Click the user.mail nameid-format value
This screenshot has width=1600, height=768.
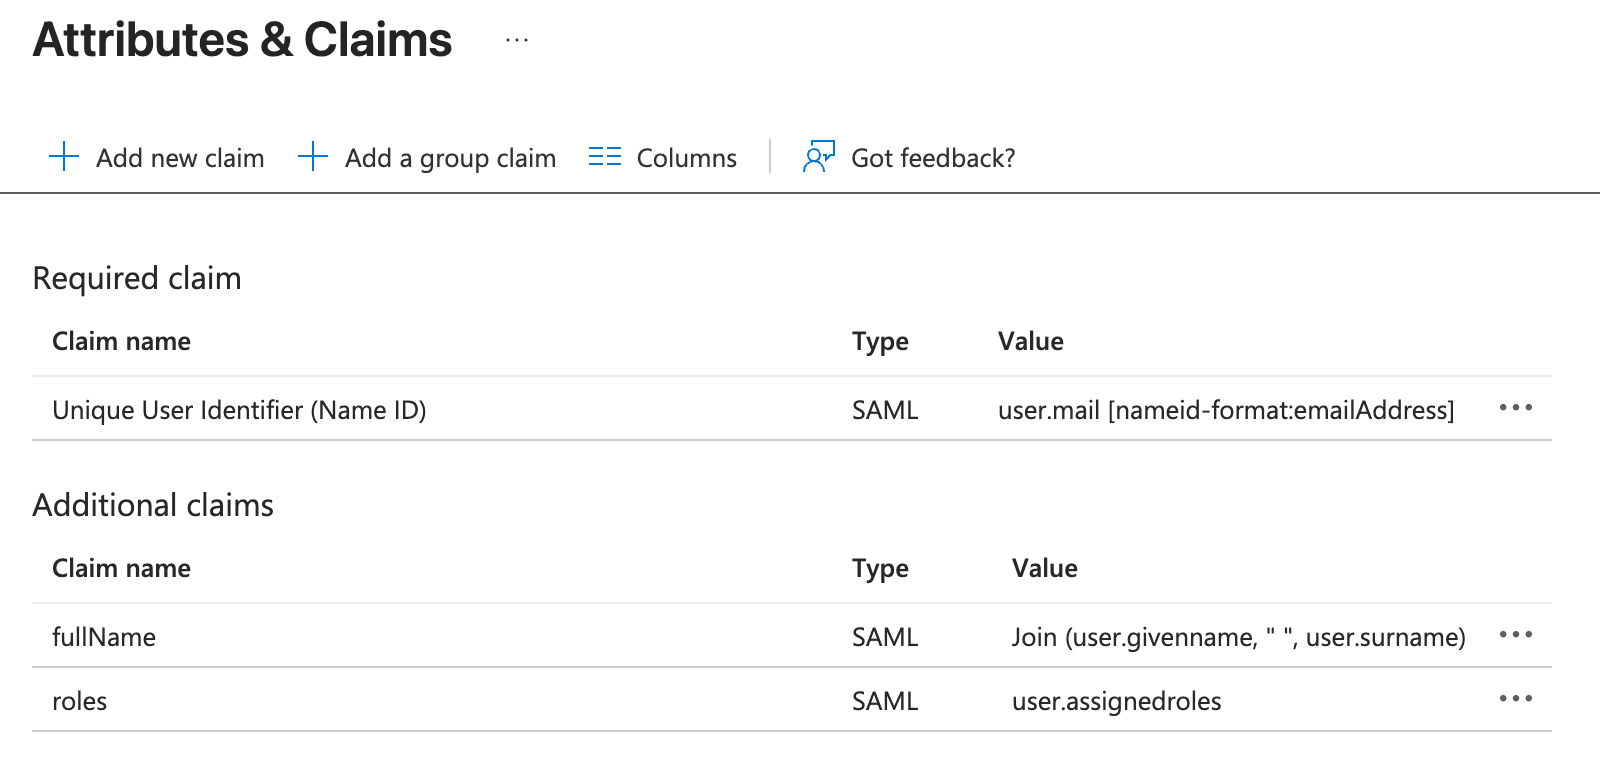click(x=1225, y=410)
